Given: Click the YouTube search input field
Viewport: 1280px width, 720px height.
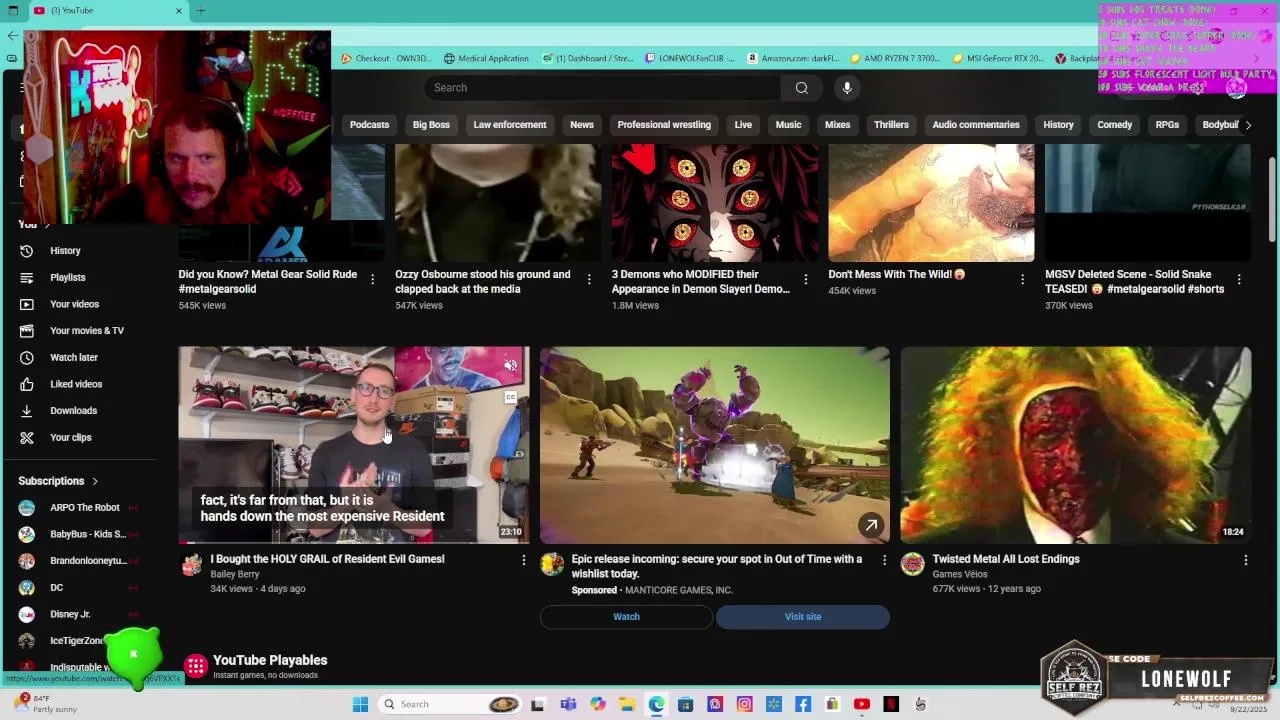Looking at the screenshot, I should coord(602,88).
